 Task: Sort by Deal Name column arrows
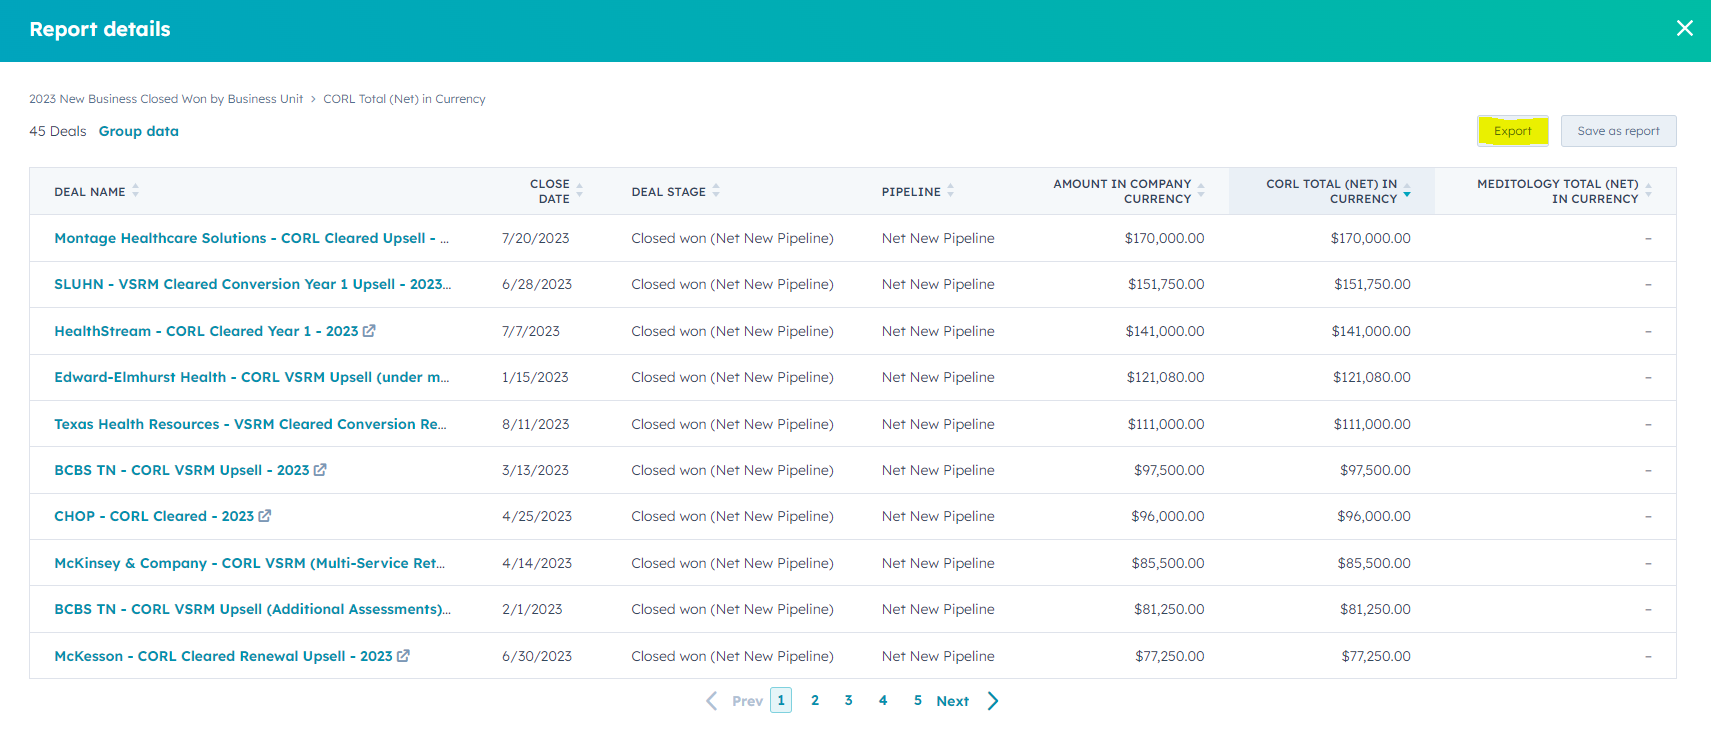(135, 191)
